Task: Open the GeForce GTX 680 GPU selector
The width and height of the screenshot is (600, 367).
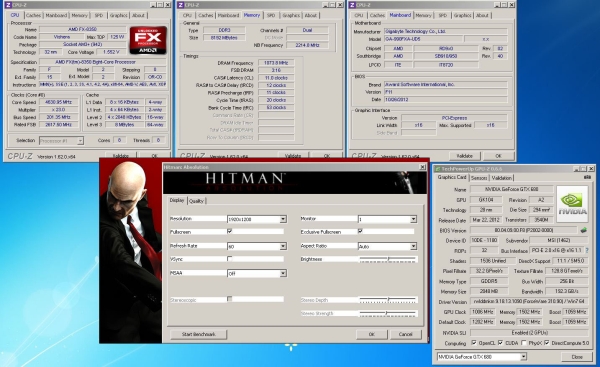Action: [482, 357]
